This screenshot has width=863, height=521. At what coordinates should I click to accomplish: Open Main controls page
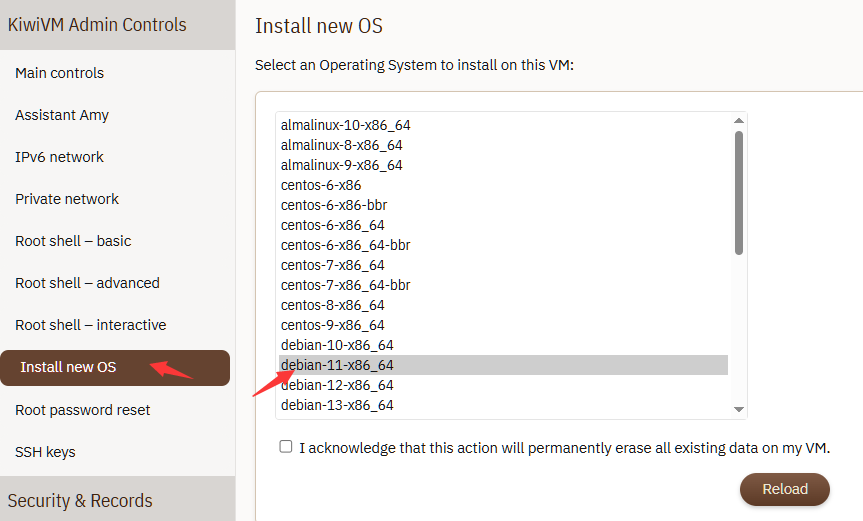point(60,73)
